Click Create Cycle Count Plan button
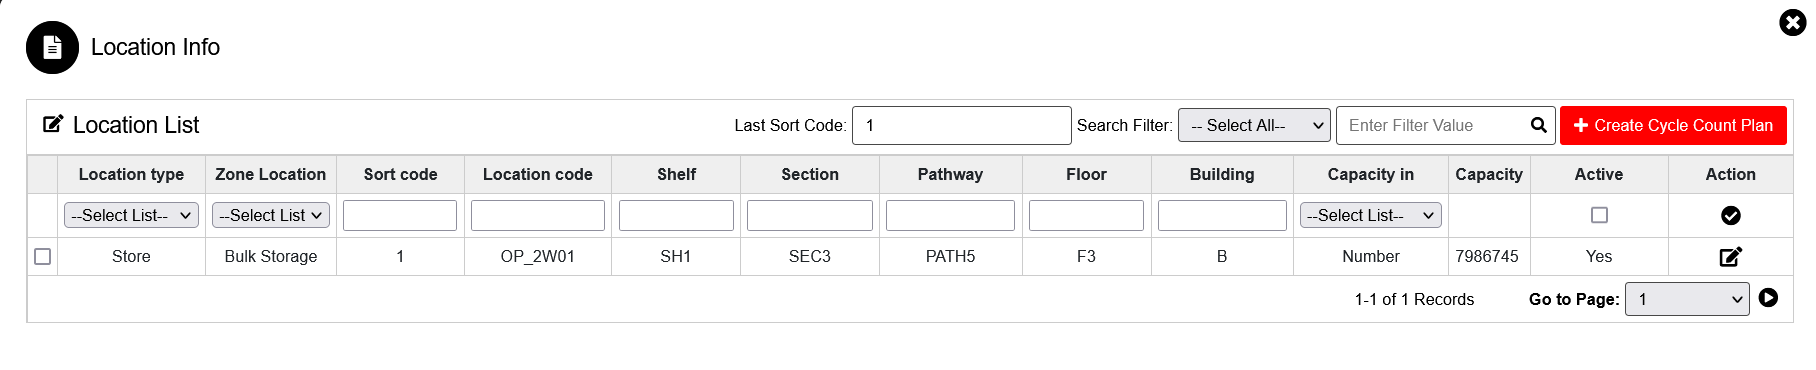The image size is (1816, 370). (1673, 125)
